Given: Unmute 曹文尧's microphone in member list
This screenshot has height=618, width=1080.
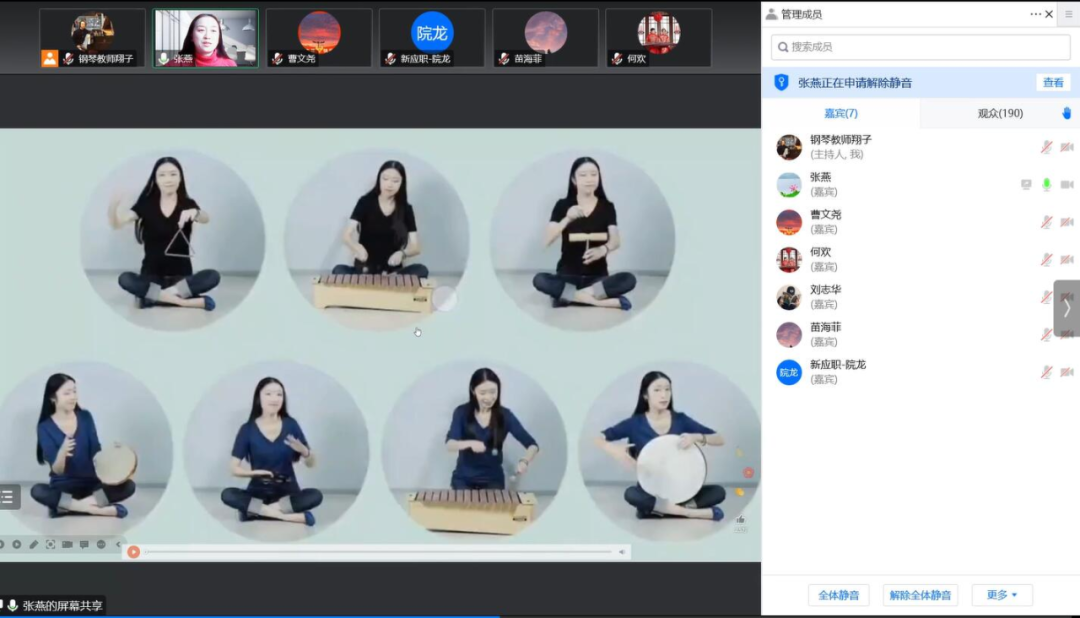Looking at the screenshot, I should tap(1046, 222).
